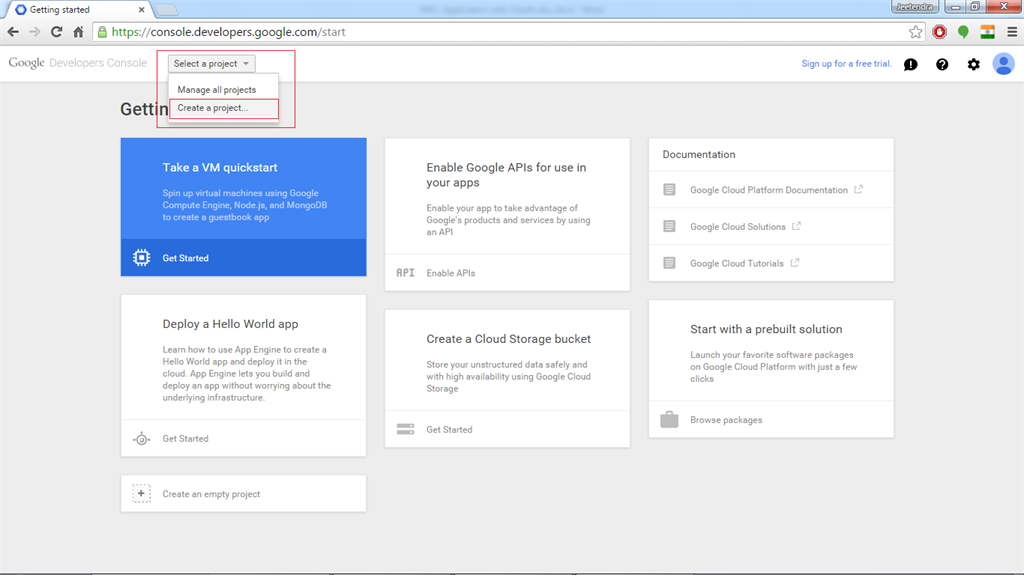The image size is (1024, 575).
Task: Click the red Opera-style extension icon
Action: click(x=940, y=31)
